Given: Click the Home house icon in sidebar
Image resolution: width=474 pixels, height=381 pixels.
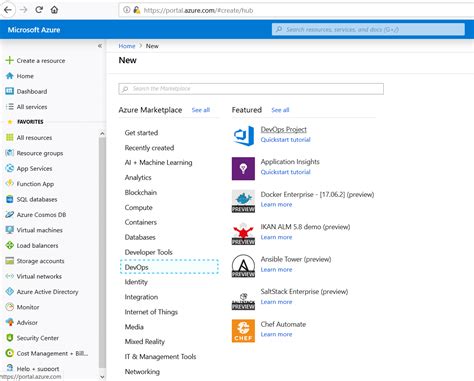Looking at the screenshot, I should (x=10, y=76).
